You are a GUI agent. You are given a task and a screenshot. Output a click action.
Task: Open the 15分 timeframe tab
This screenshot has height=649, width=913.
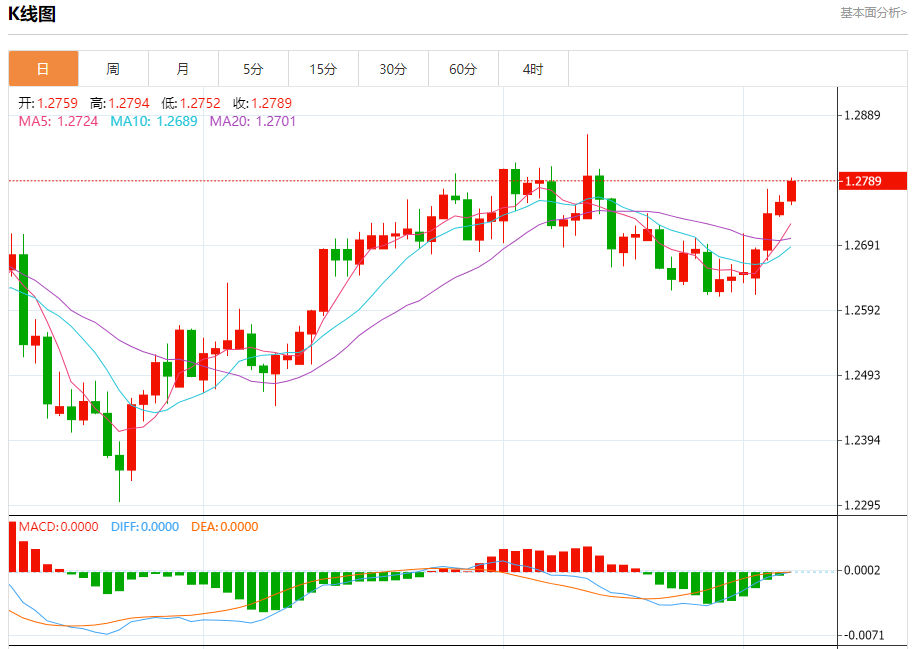[323, 69]
